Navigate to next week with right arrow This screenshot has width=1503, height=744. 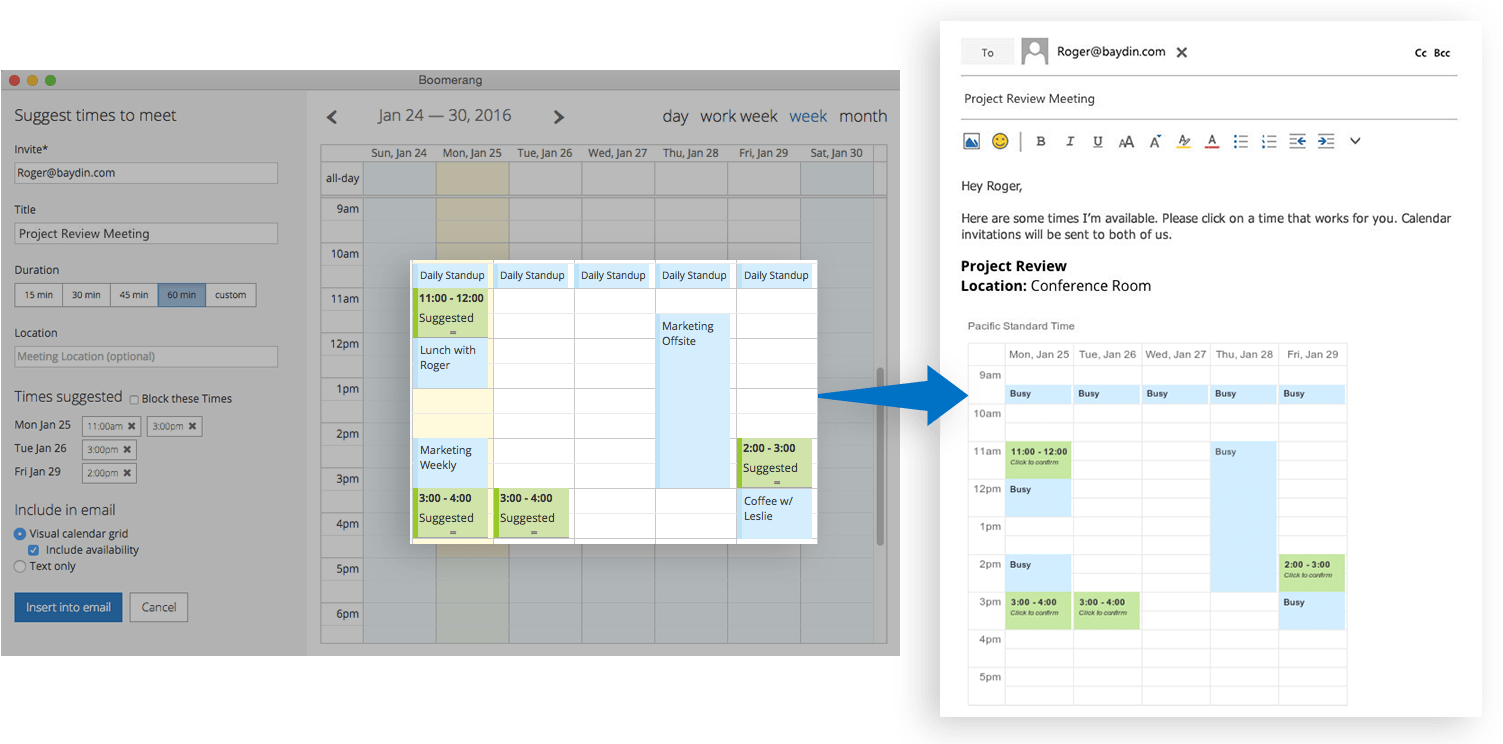coord(558,116)
